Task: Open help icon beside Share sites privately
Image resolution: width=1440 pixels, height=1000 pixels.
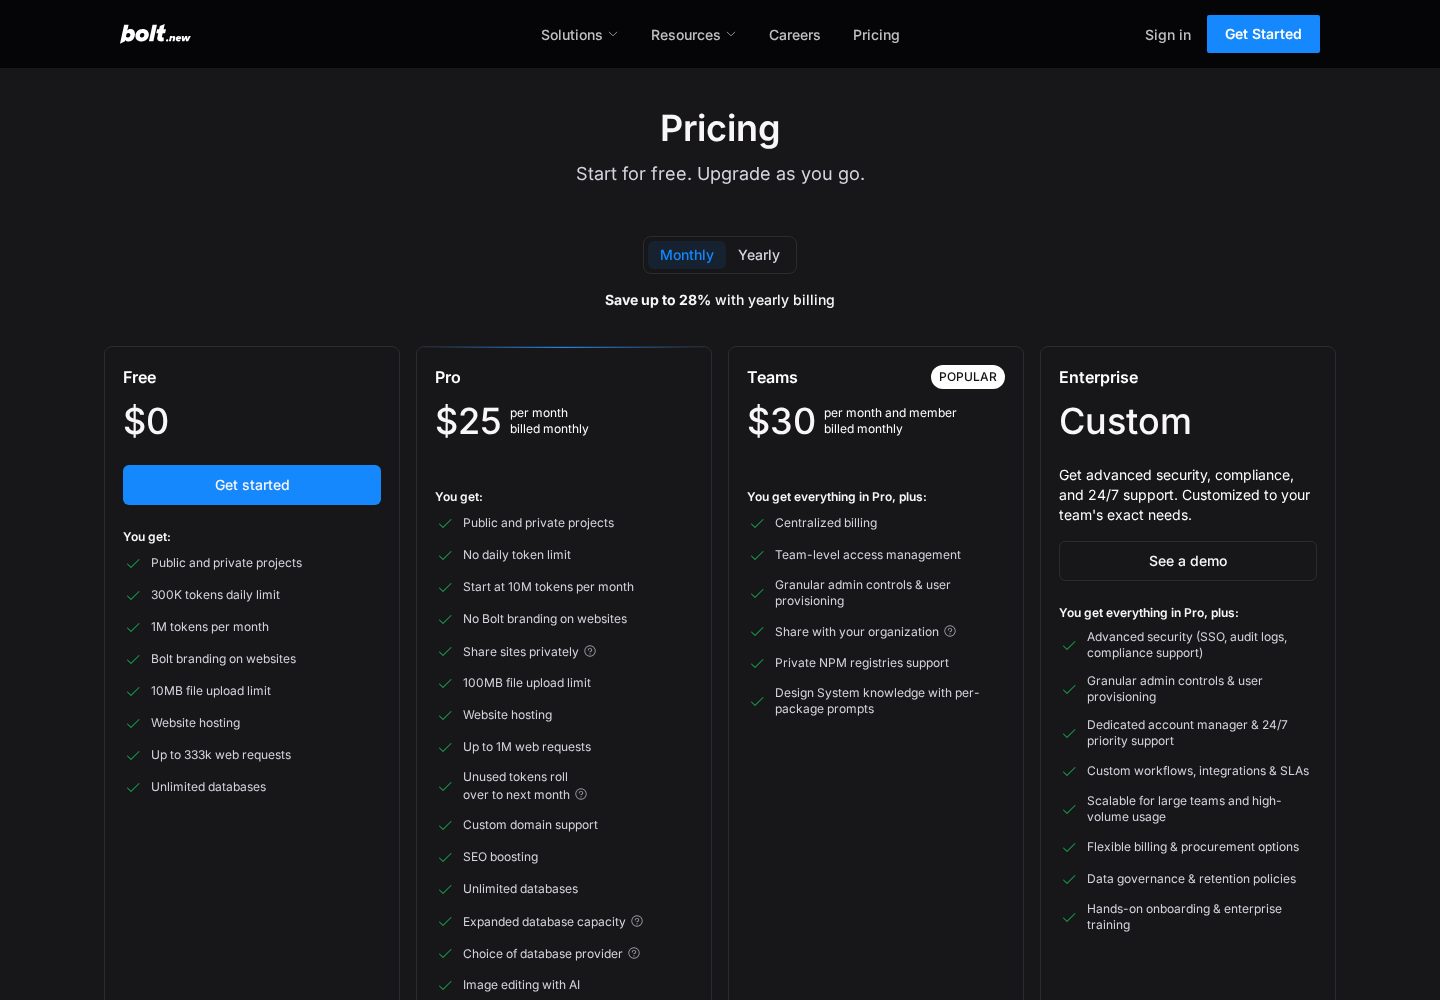Action: (590, 651)
